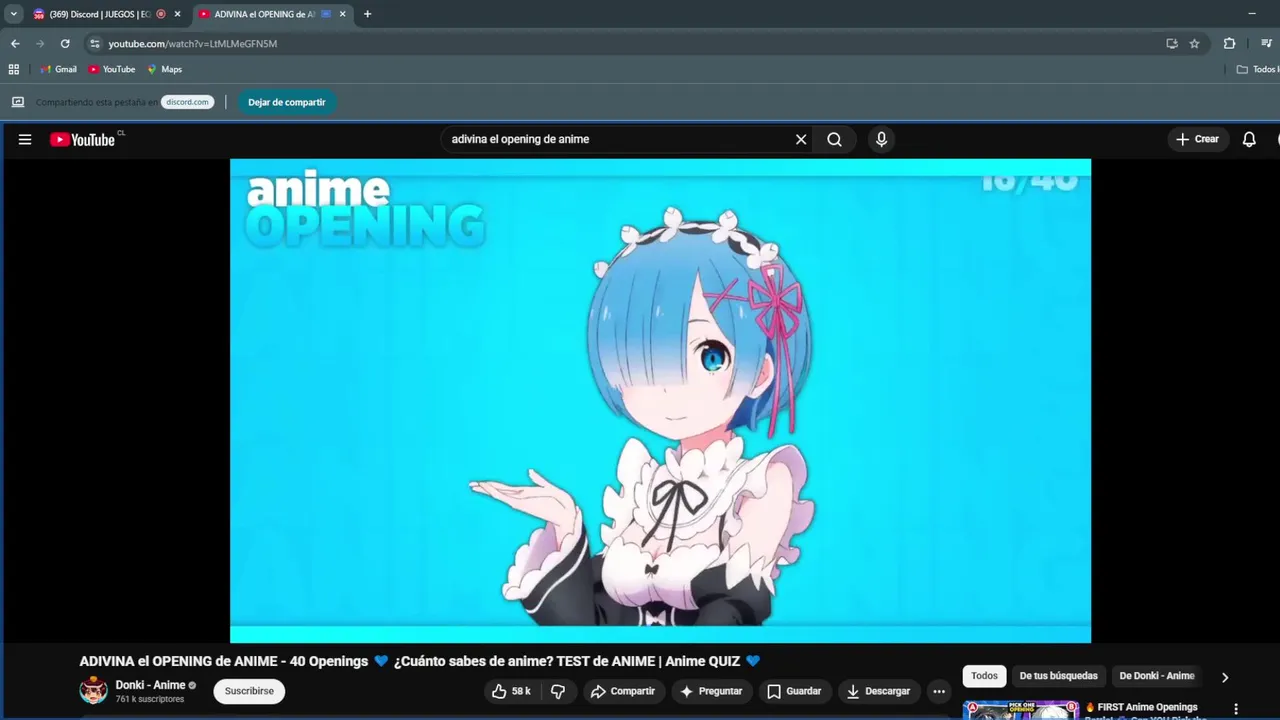Subscribe with the Suscribirse button

click(249, 691)
